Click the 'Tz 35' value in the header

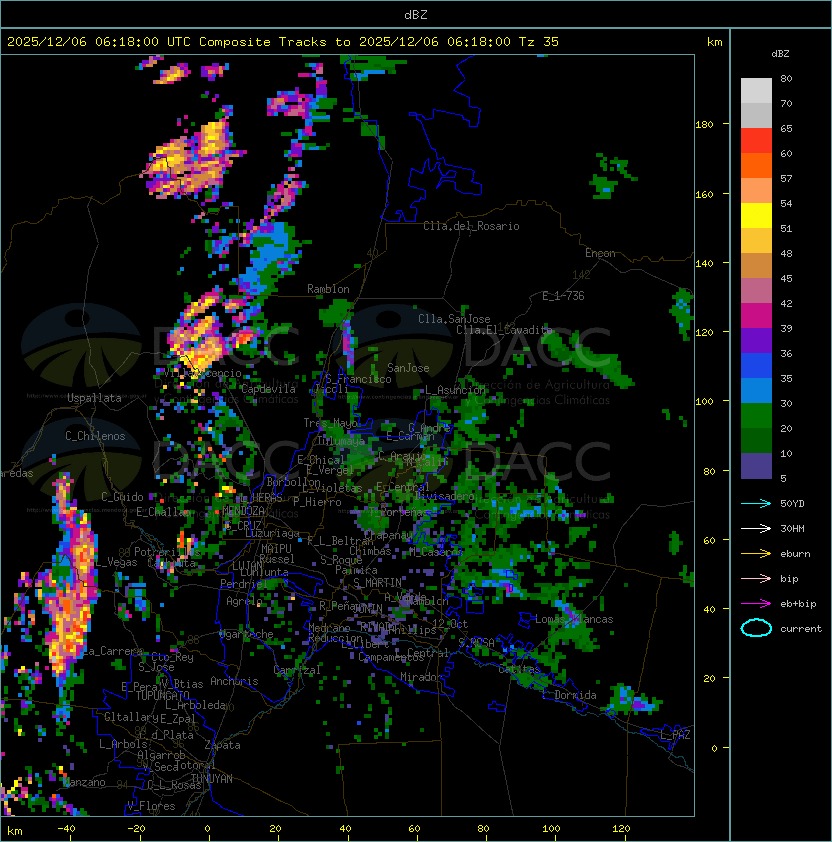coord(539,42)
